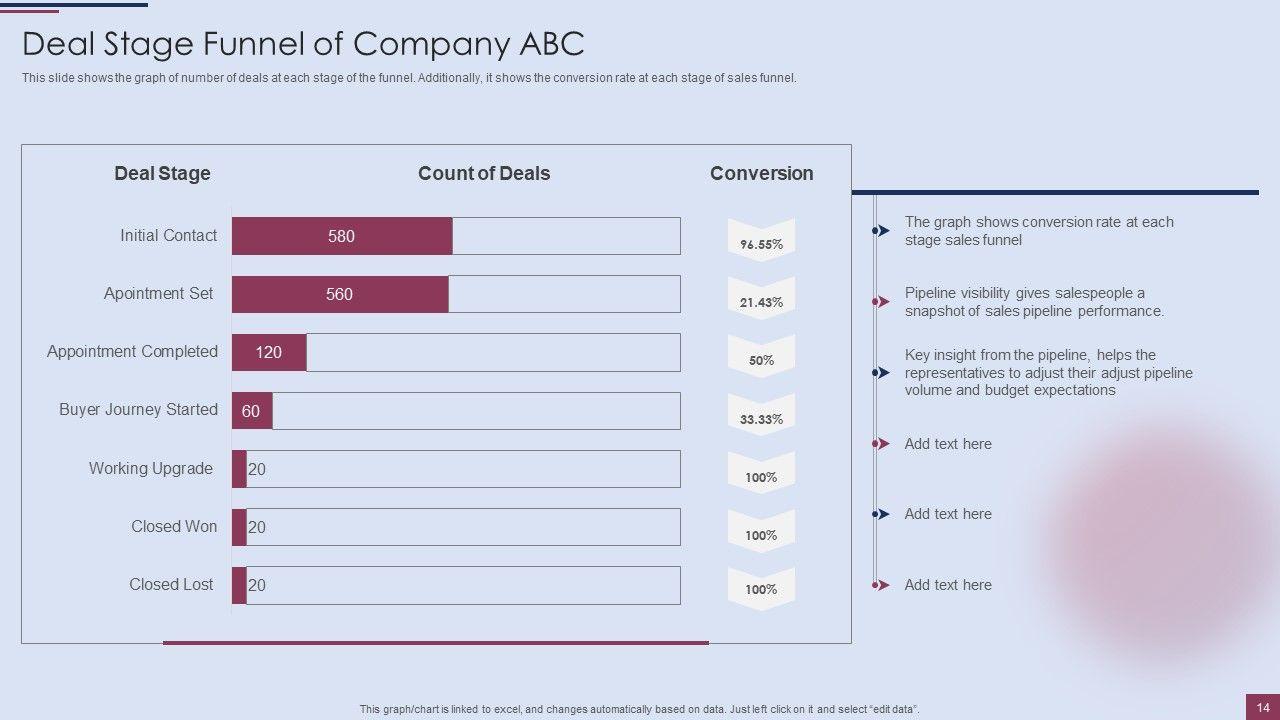Select the 50% conversion chevron badge
1280x720 pixels.
pos(761,357)
